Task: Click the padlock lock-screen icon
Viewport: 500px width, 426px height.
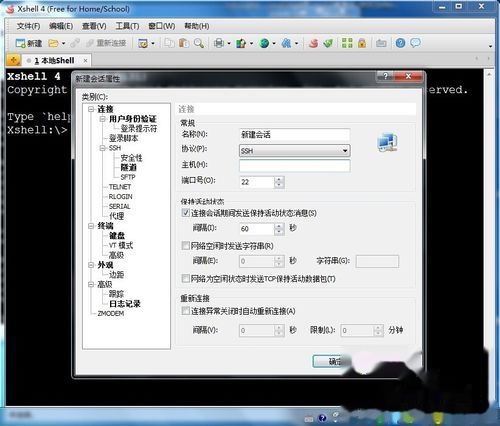Action: tap(362, 43)
